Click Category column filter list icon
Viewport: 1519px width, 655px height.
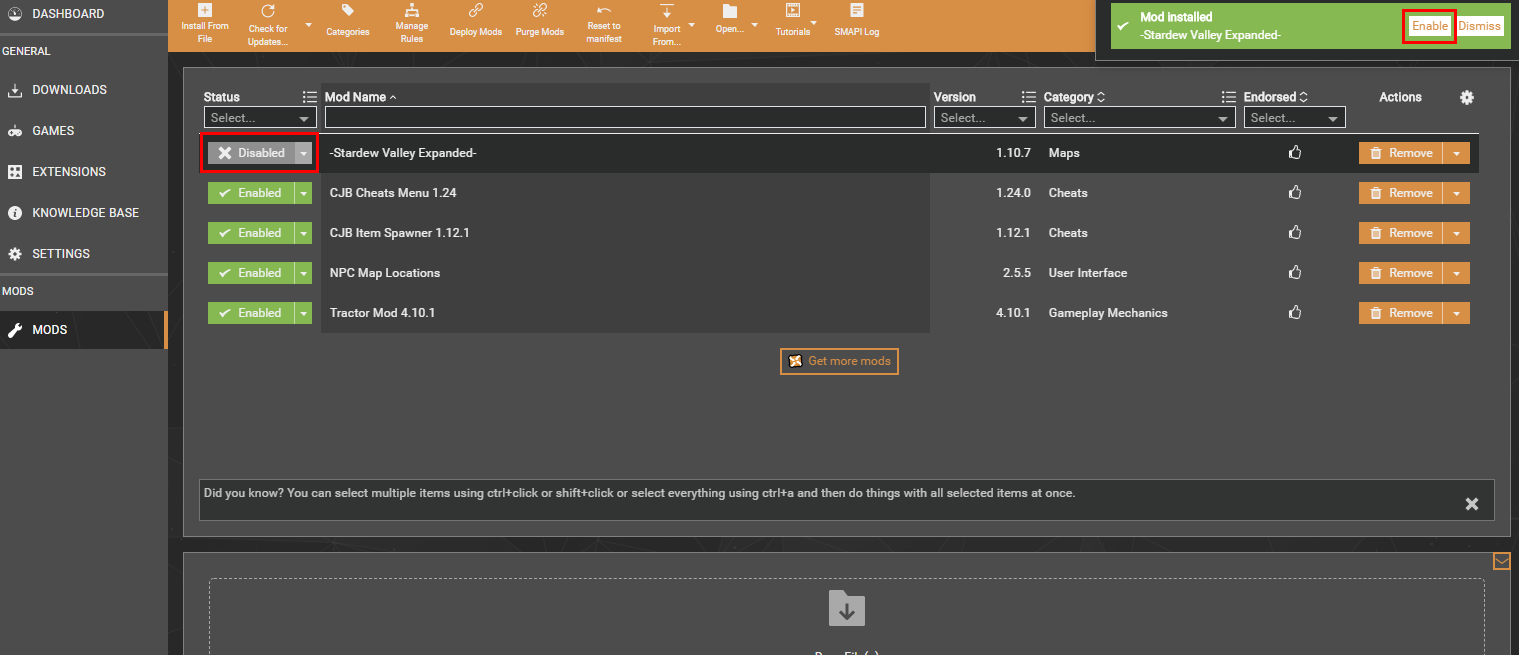(1229, 97)
